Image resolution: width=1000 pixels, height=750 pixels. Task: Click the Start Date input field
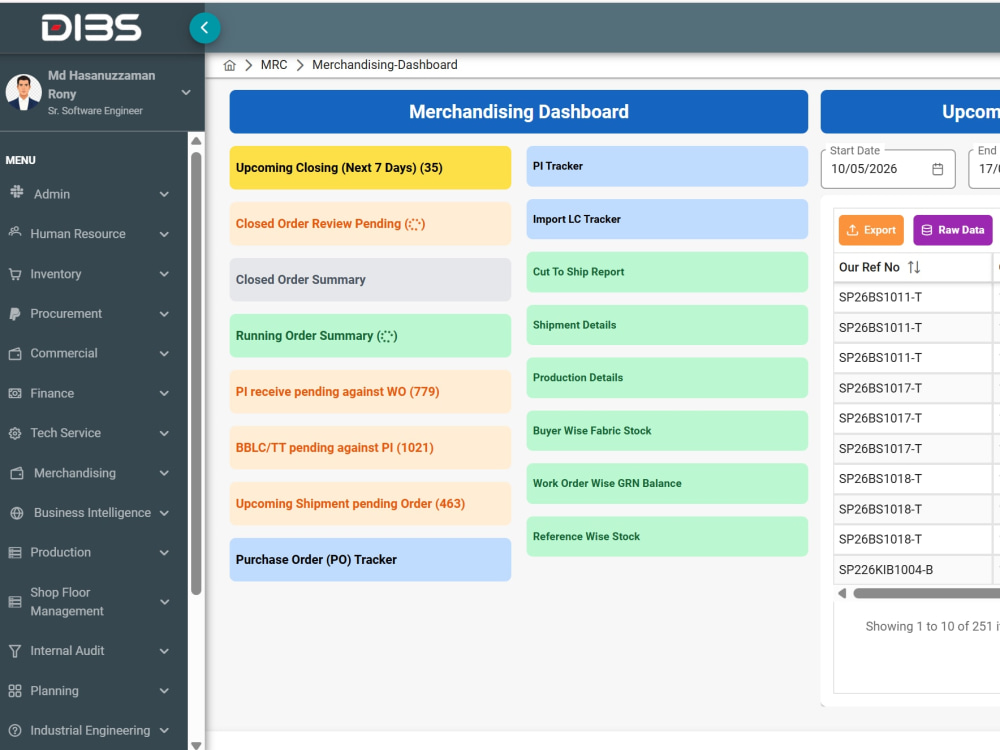(x=888, y=169)
